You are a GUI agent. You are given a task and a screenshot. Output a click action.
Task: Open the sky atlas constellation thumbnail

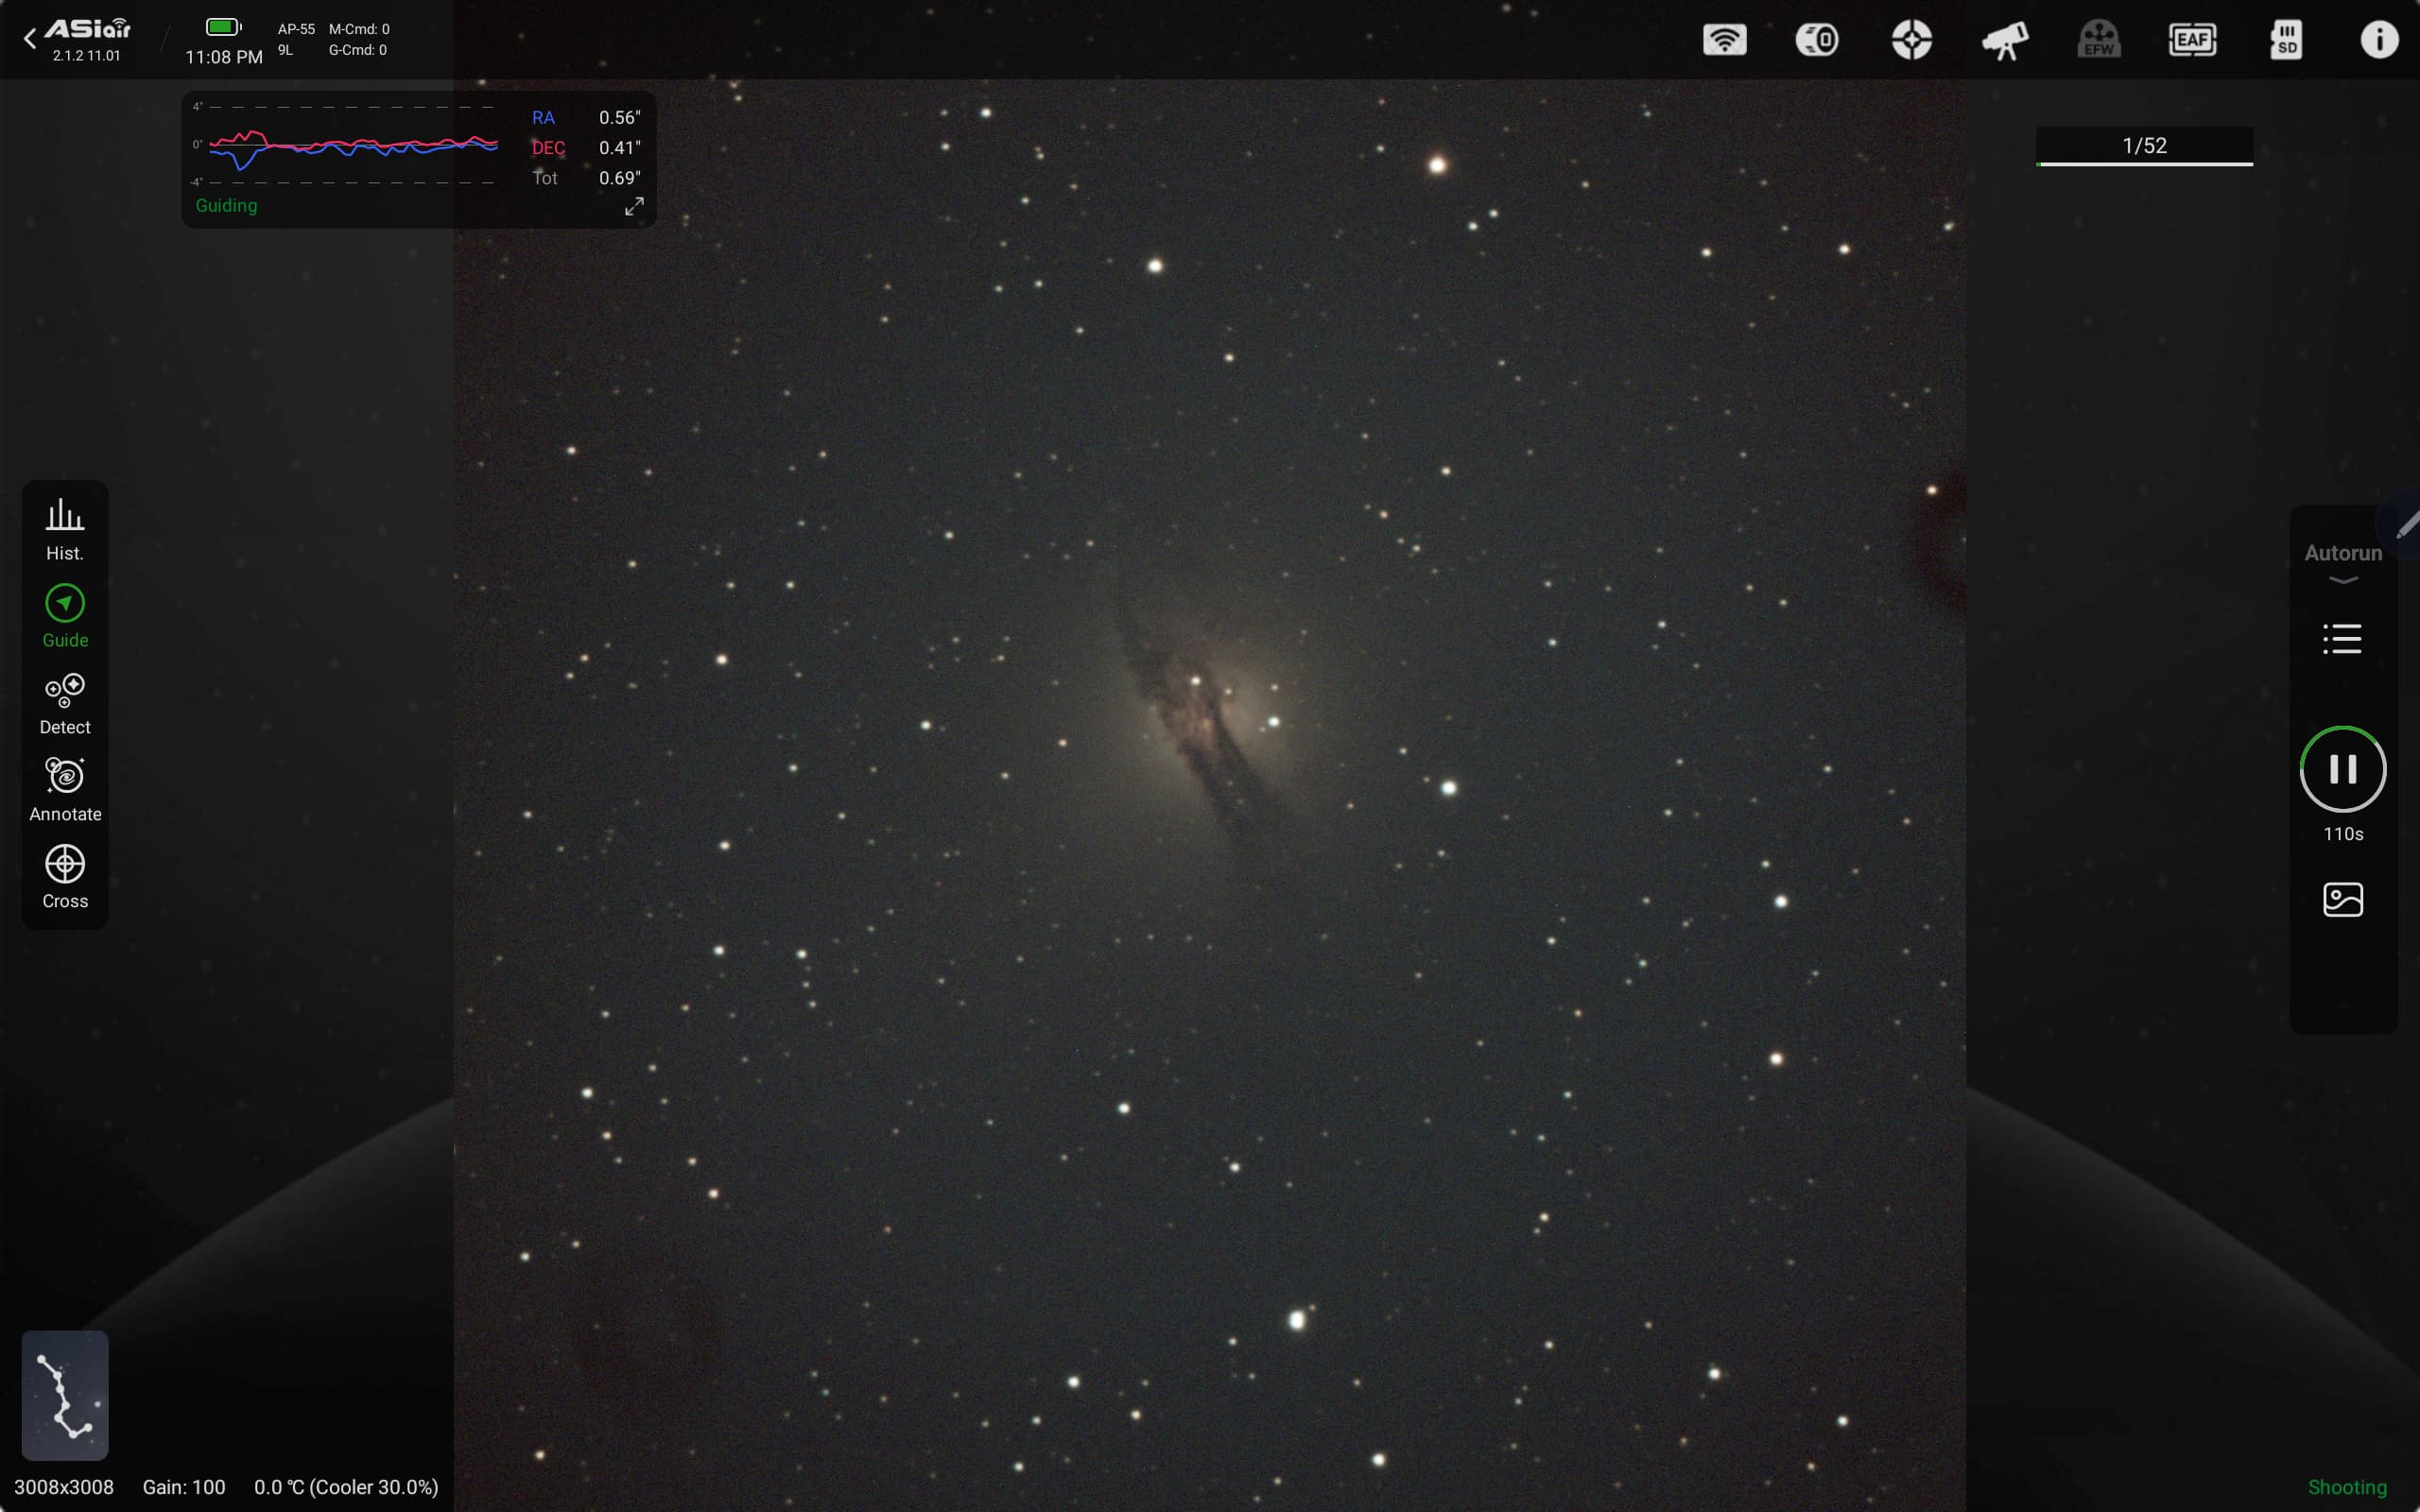65,1395
